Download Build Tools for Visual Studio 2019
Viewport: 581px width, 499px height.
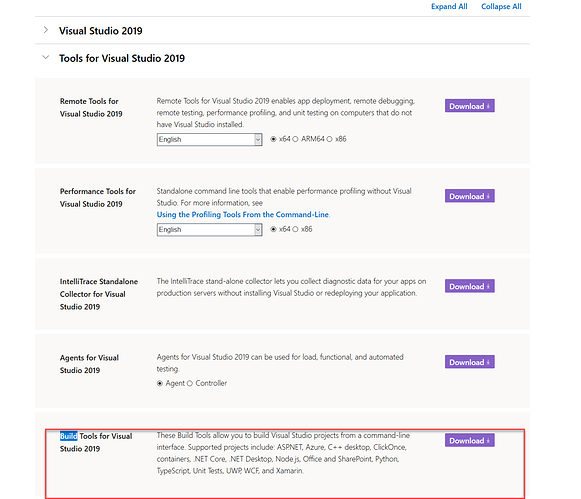469,440
